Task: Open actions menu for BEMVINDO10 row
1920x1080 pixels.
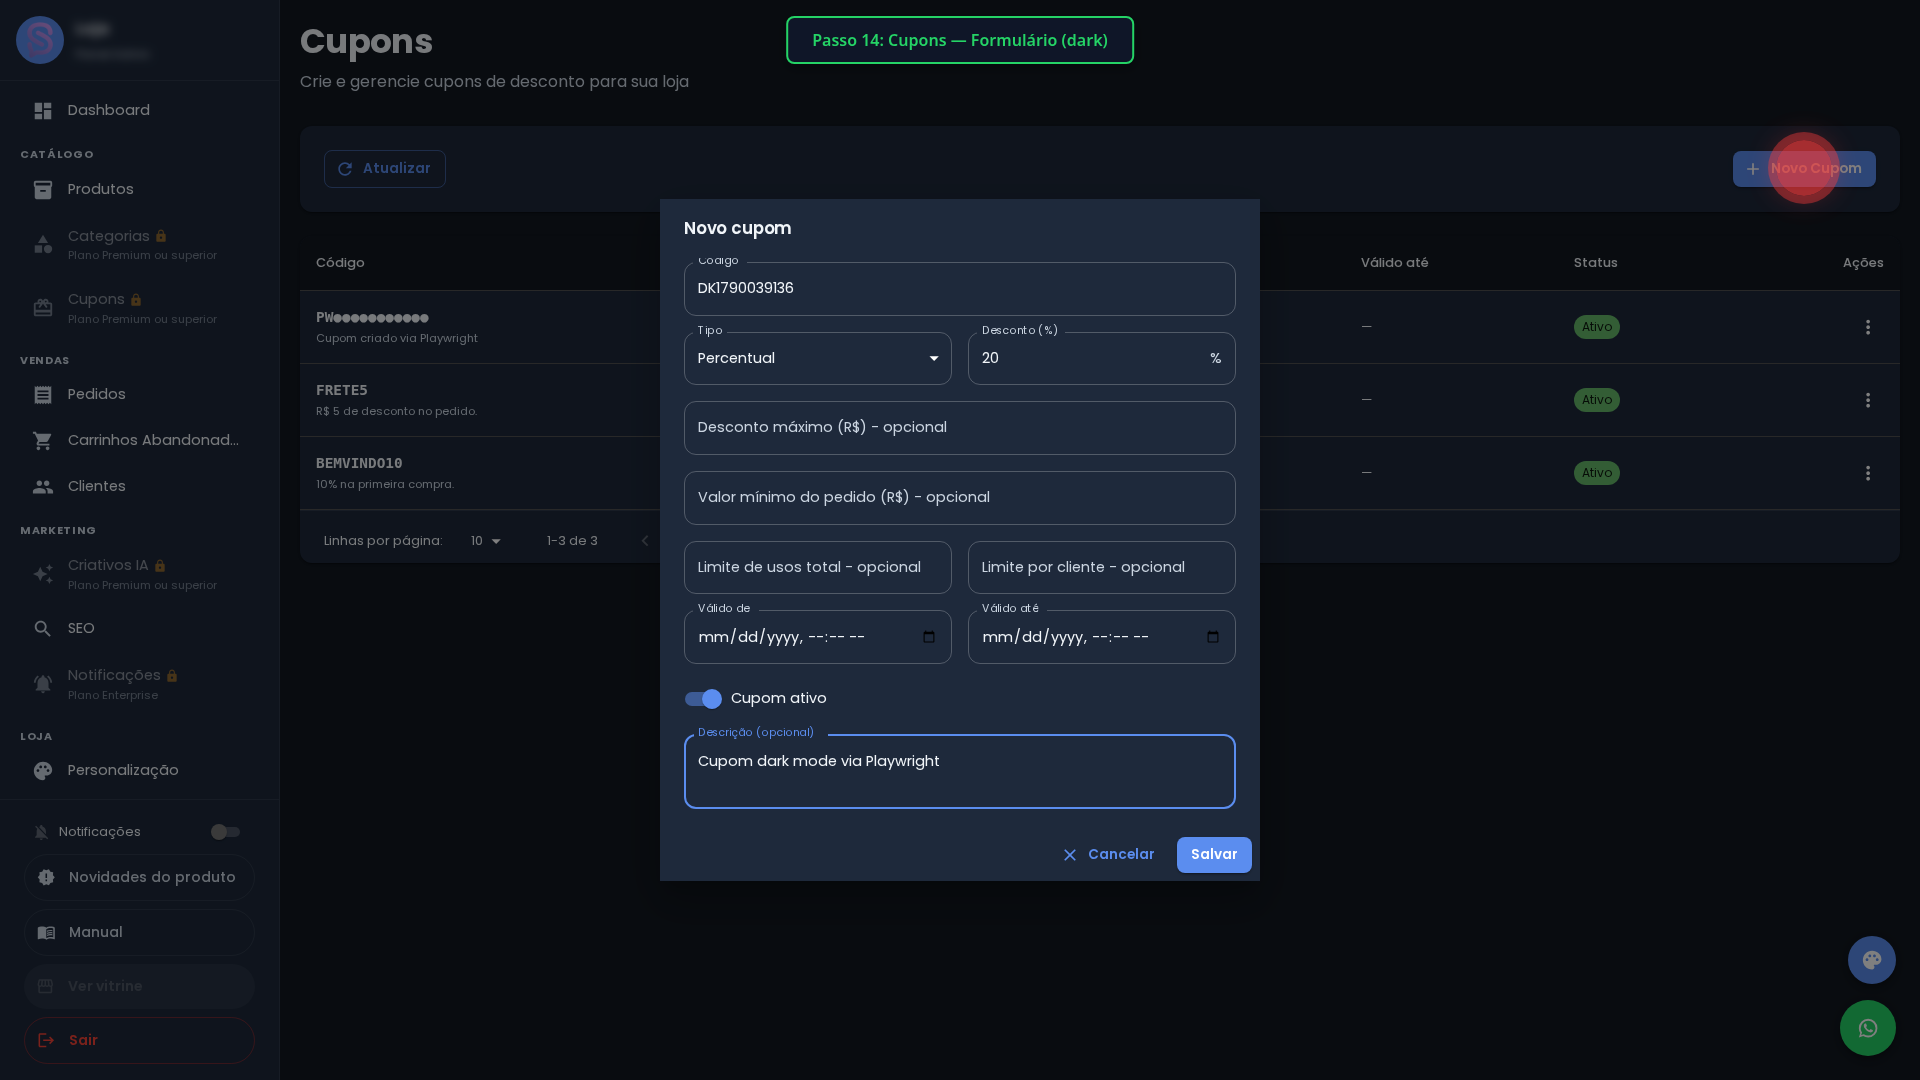Action: tap(1868, 473)
